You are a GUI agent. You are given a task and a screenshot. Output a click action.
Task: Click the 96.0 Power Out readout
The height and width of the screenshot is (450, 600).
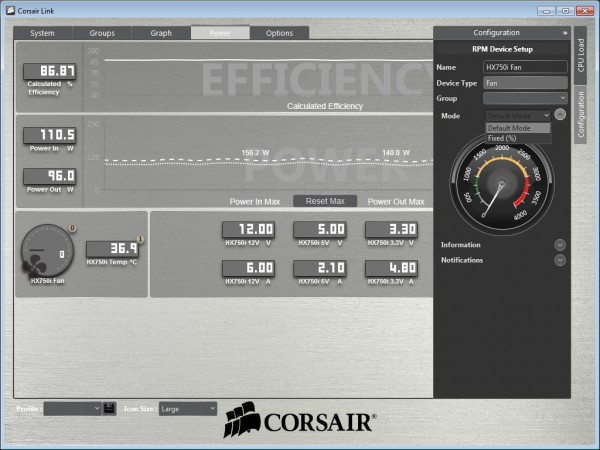tap(50, 176)
